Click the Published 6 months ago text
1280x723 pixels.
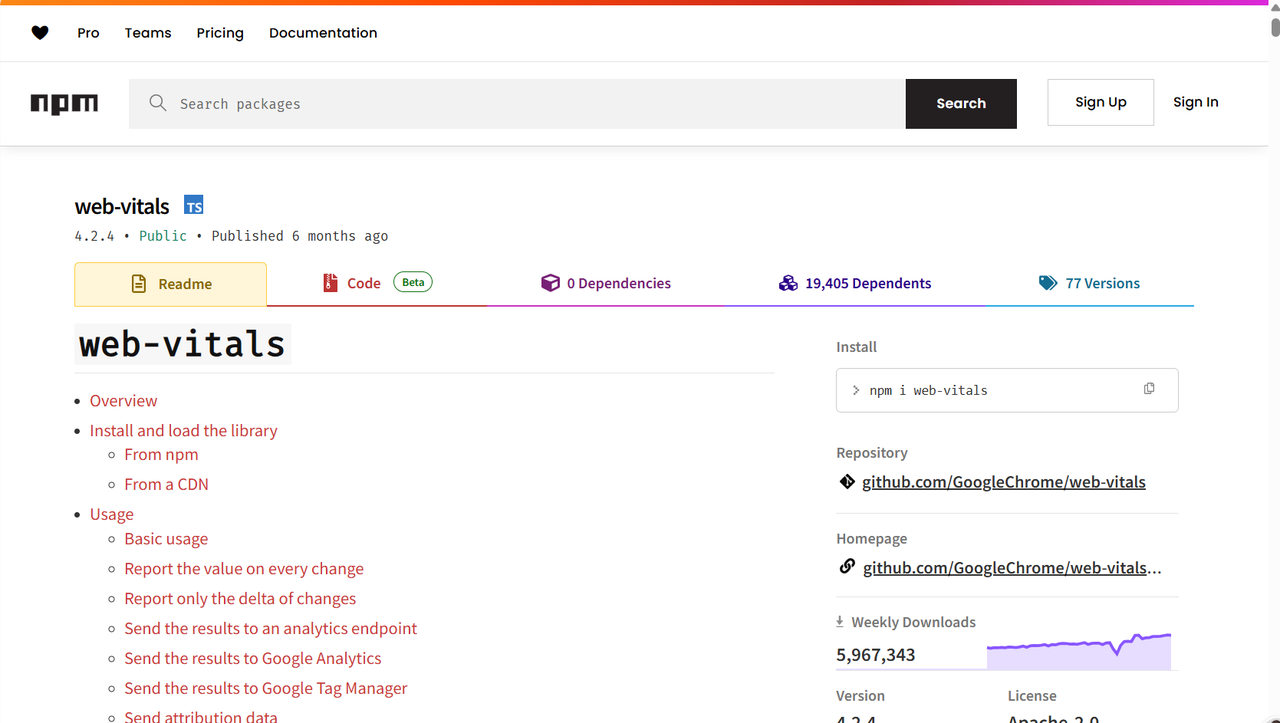[x=300, y=236]
